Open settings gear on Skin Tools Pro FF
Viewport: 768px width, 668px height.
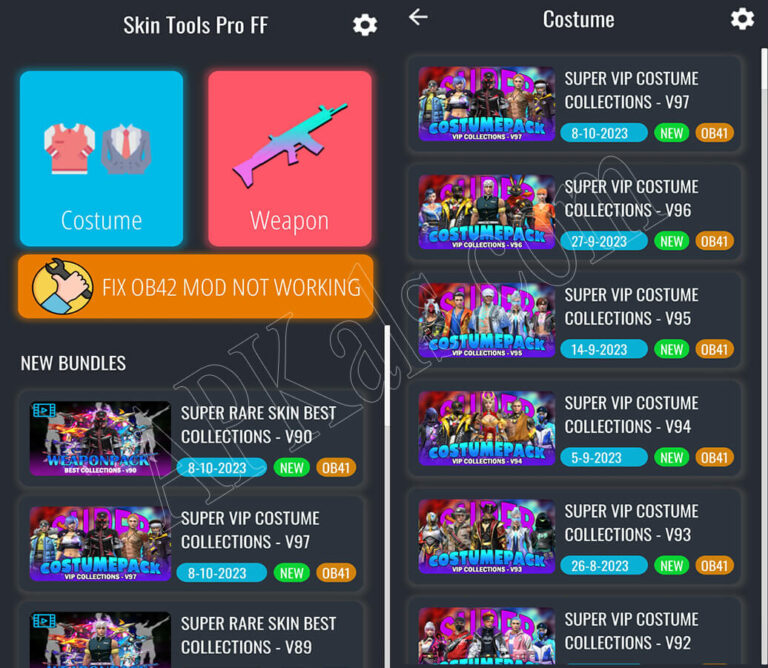coord(365,25)
